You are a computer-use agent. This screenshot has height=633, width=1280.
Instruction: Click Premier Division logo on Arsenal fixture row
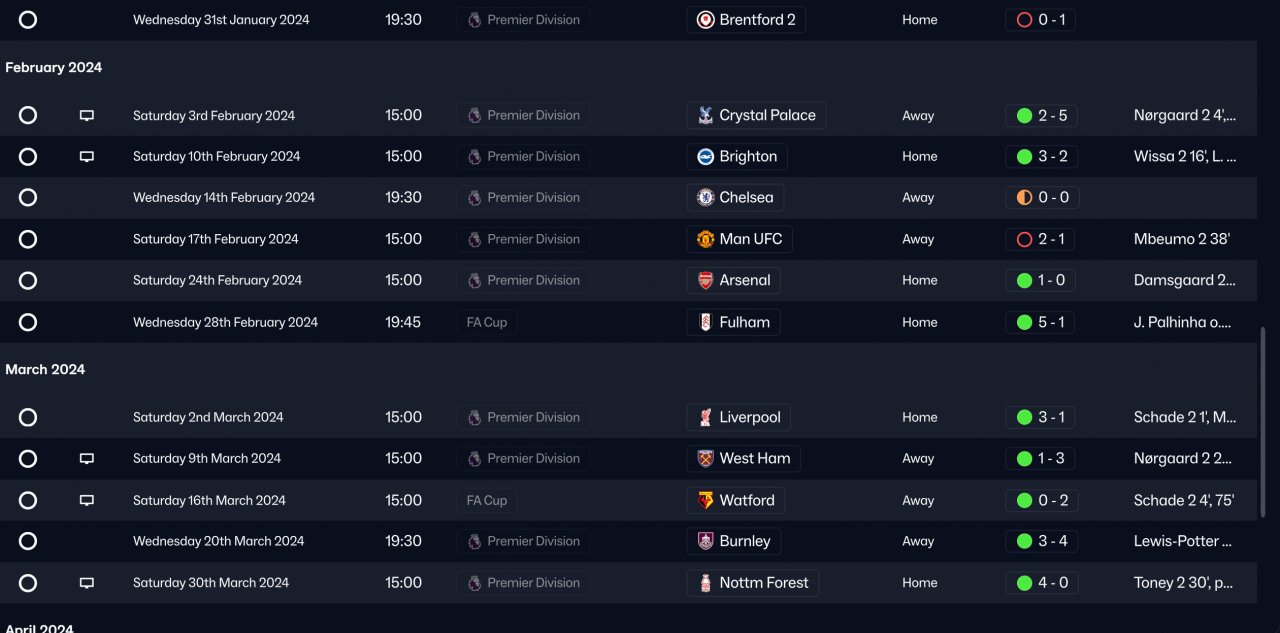tap(475, 280)
